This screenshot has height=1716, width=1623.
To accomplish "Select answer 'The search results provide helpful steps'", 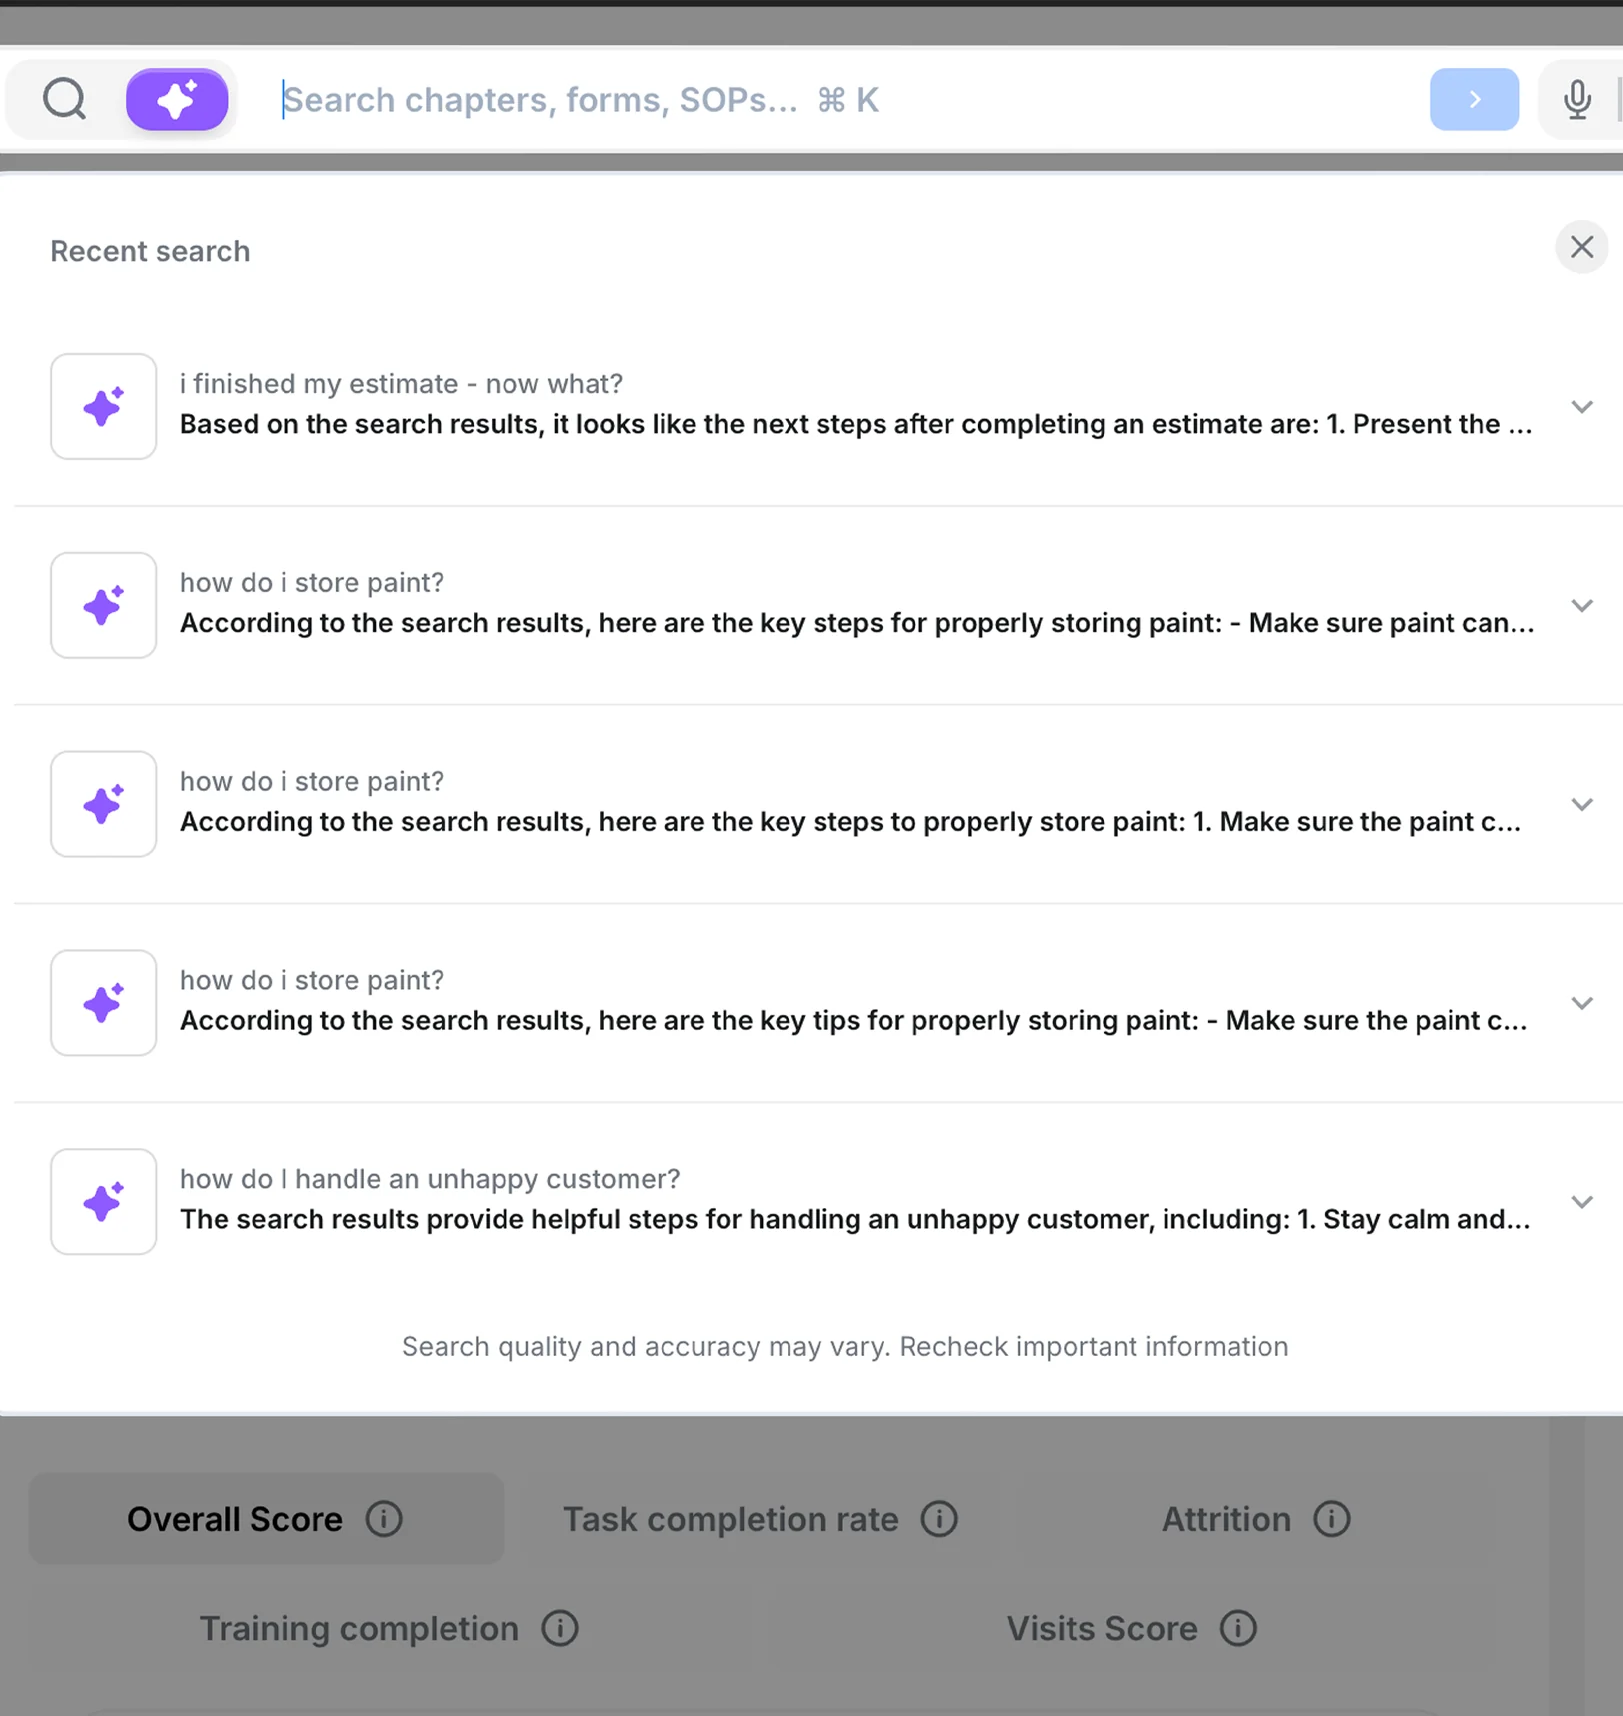I will [x=855, y=1219].
